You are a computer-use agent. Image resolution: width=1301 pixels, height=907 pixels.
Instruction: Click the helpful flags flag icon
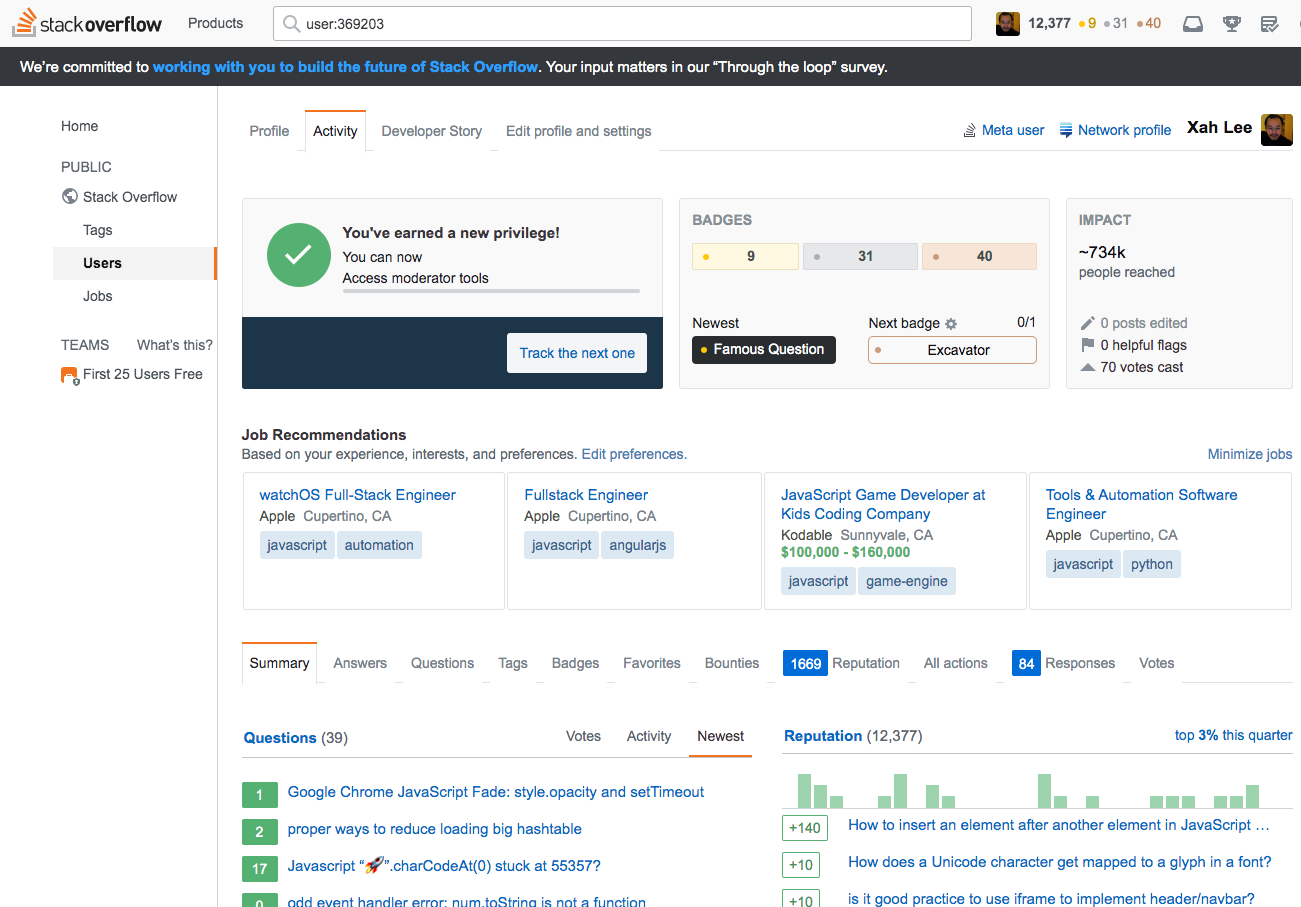click(1088, 345)
